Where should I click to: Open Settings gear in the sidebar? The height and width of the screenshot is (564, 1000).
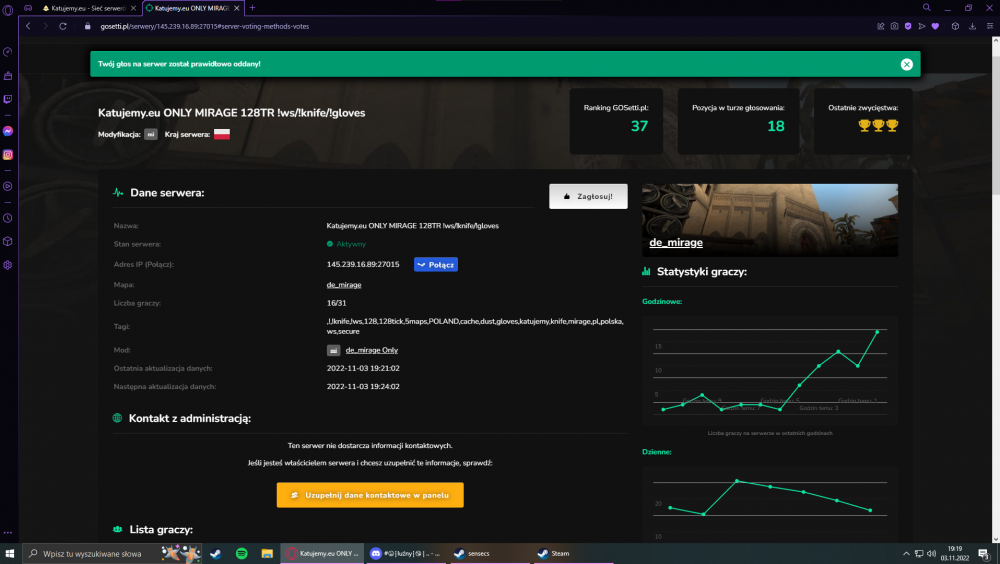tap(8, 265)
